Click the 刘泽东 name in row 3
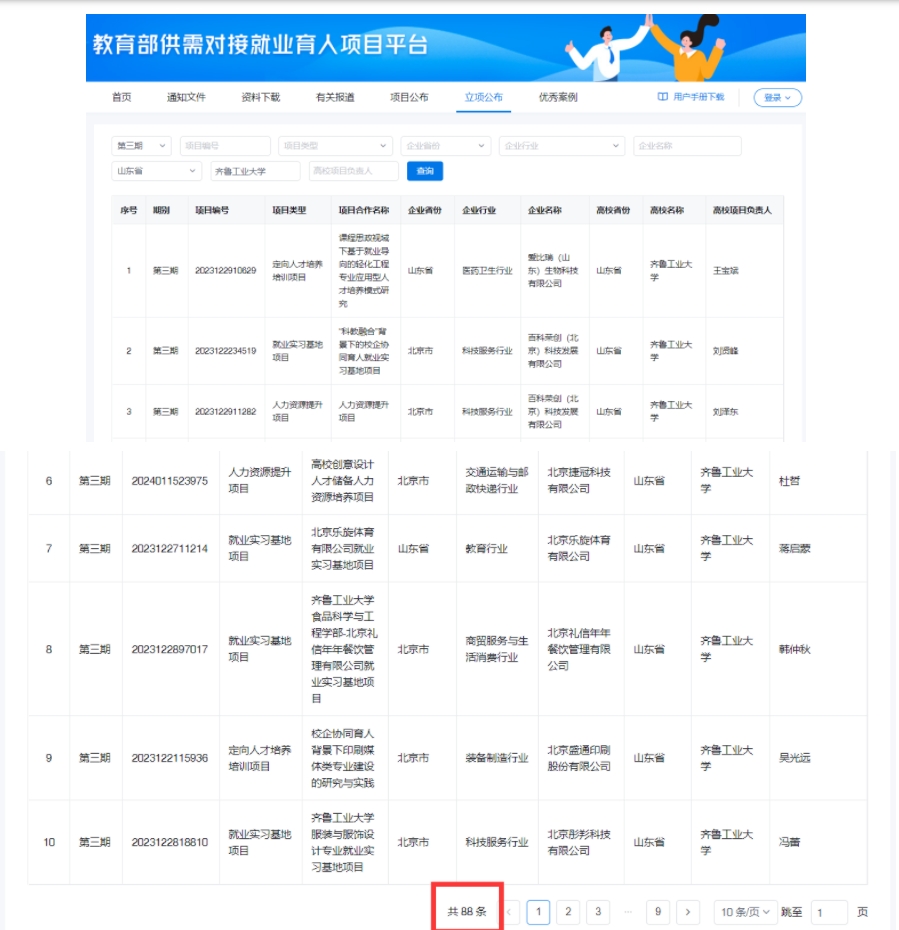 point(725,412)
